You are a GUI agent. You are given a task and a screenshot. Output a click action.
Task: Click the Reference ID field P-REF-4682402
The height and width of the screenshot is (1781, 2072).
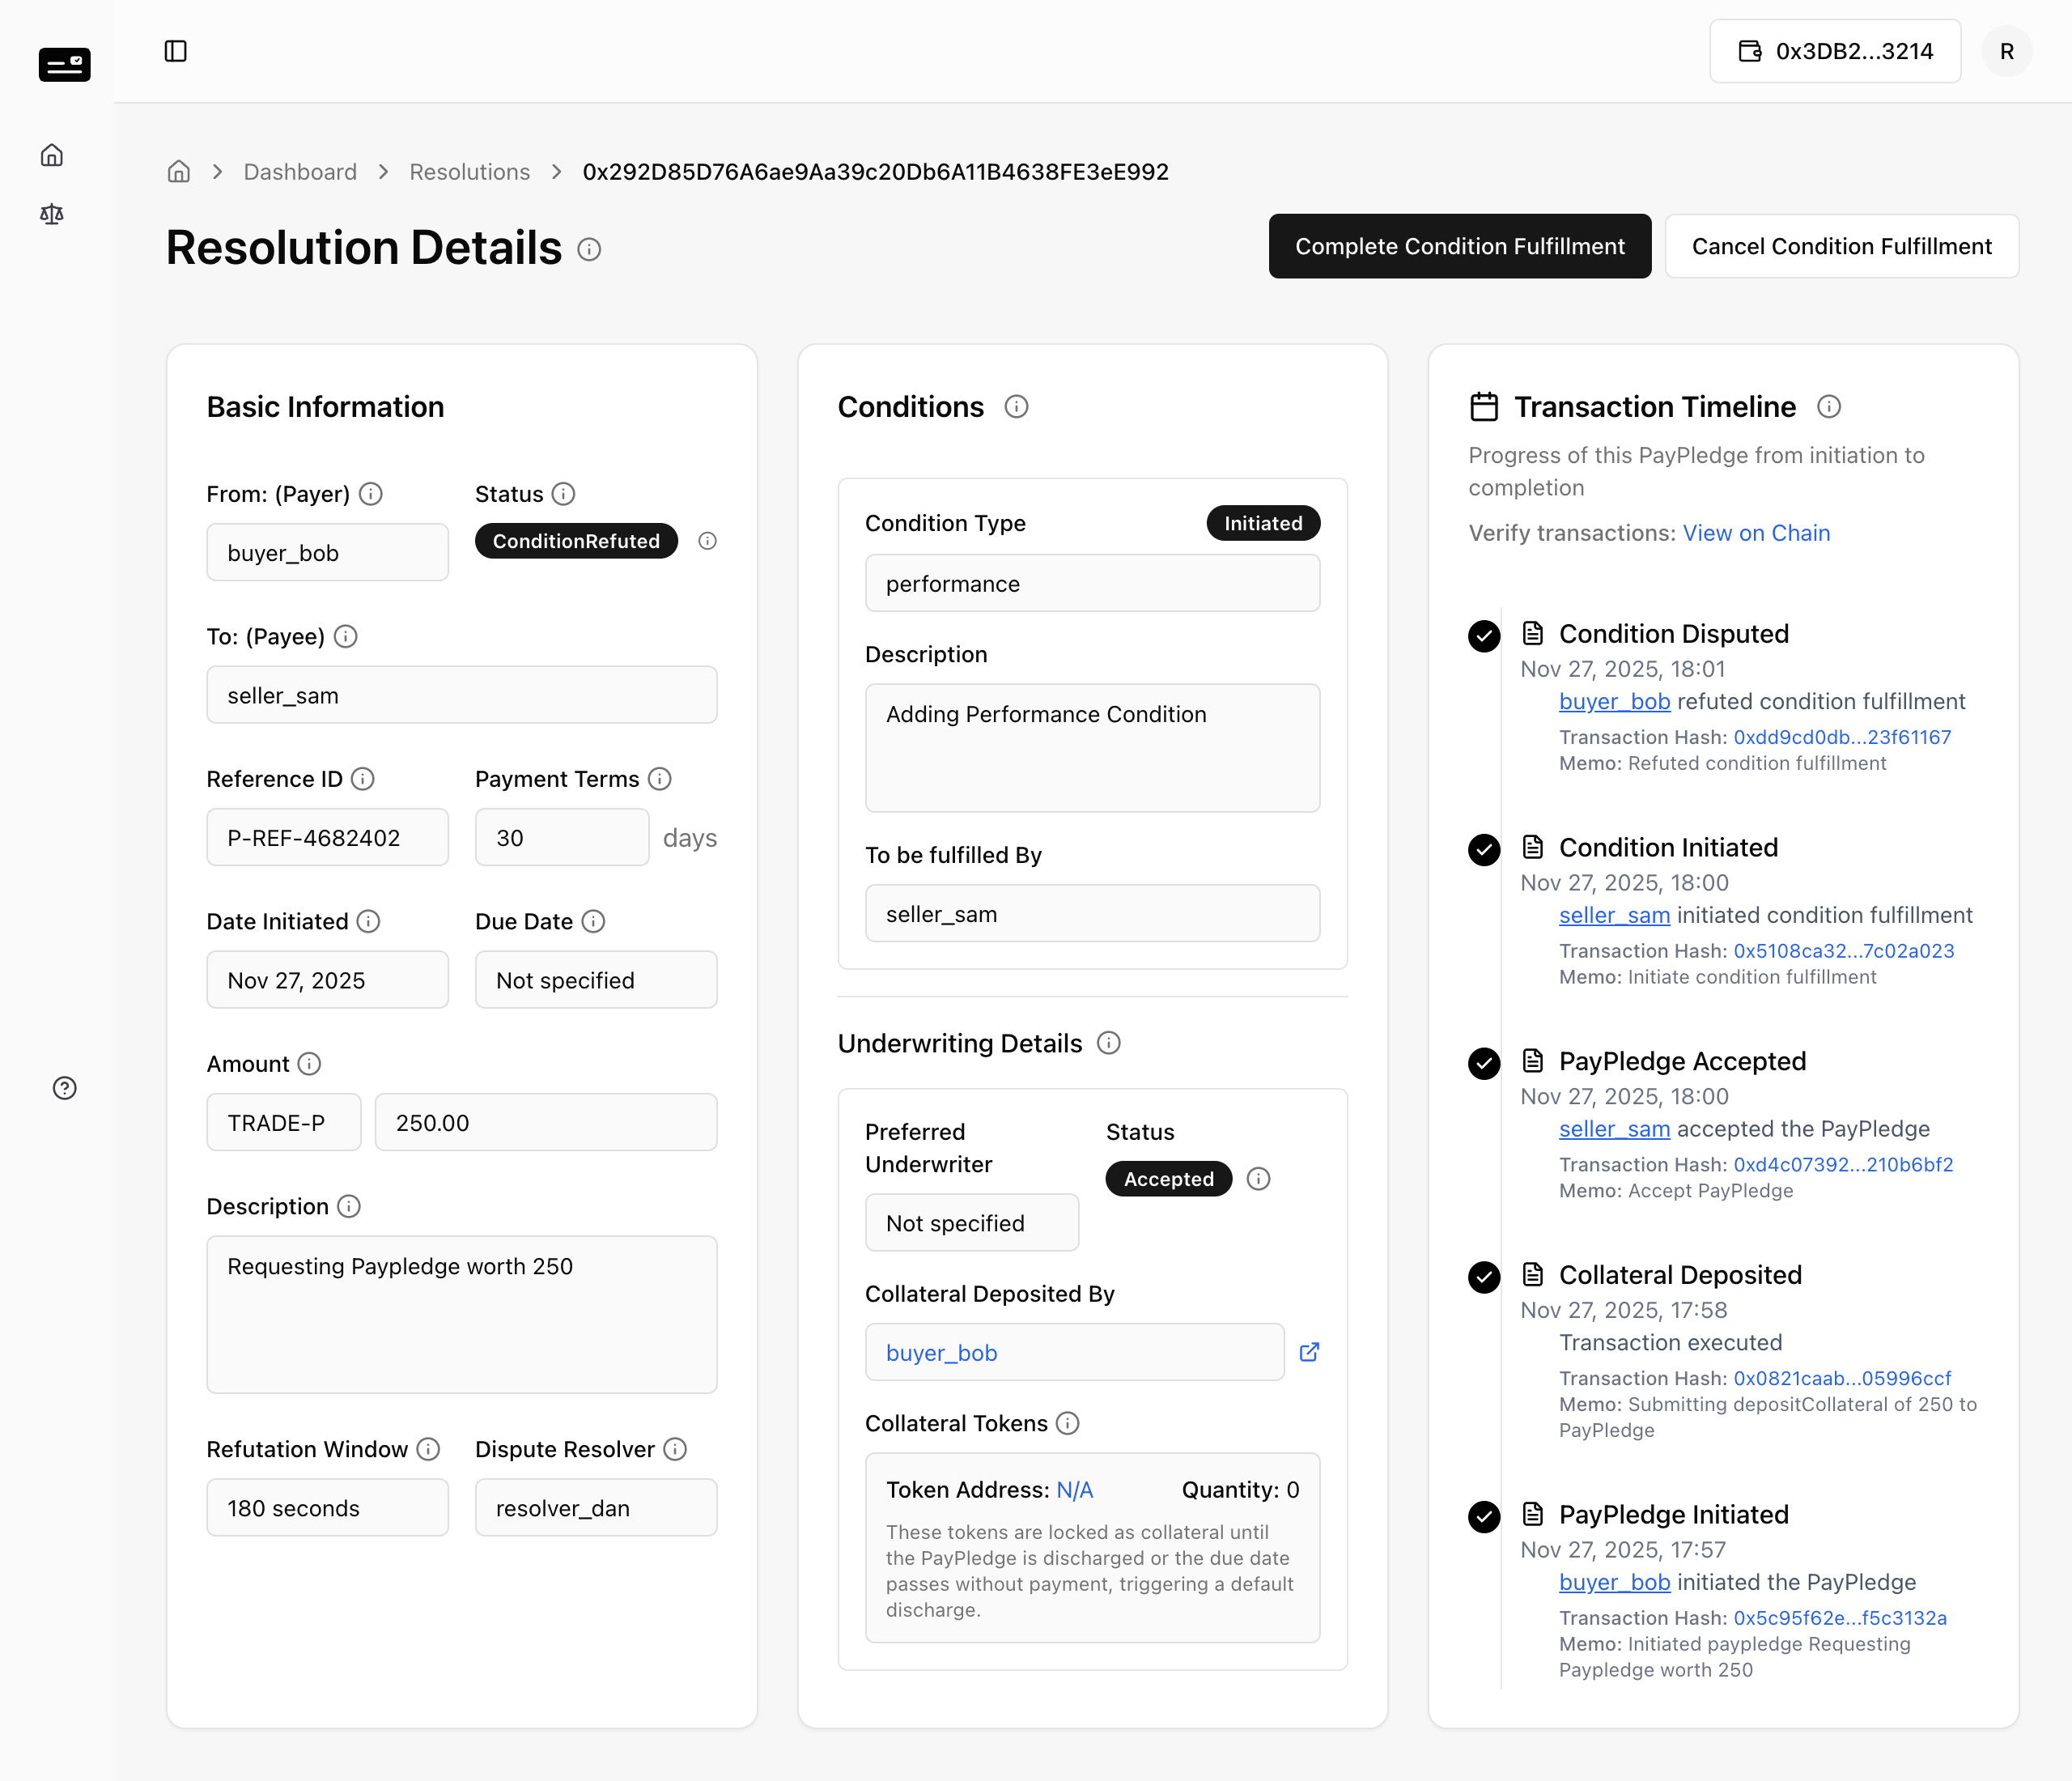pyautogui.click(x=328, y=837)
